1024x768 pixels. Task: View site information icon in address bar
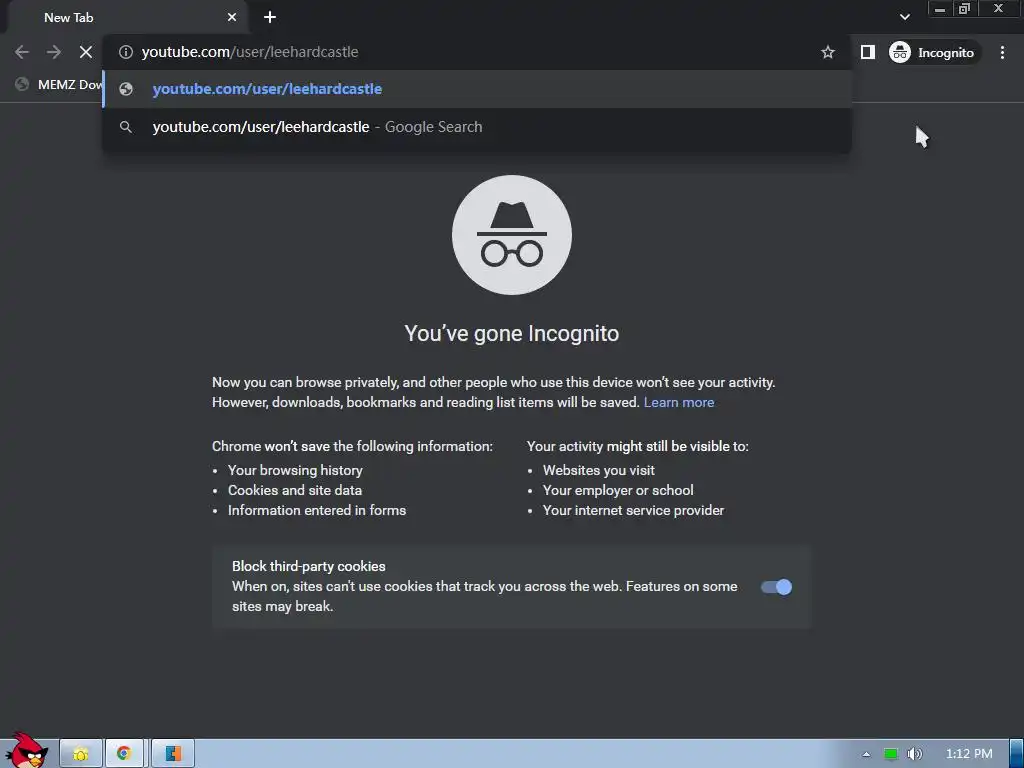pos(126,52)
